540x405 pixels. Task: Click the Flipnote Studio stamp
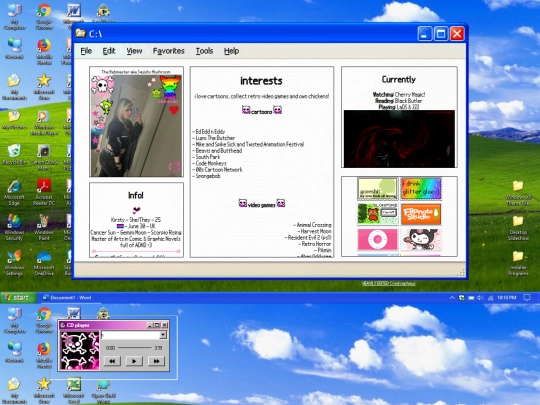pyautogui.click(x=421, y=214)
